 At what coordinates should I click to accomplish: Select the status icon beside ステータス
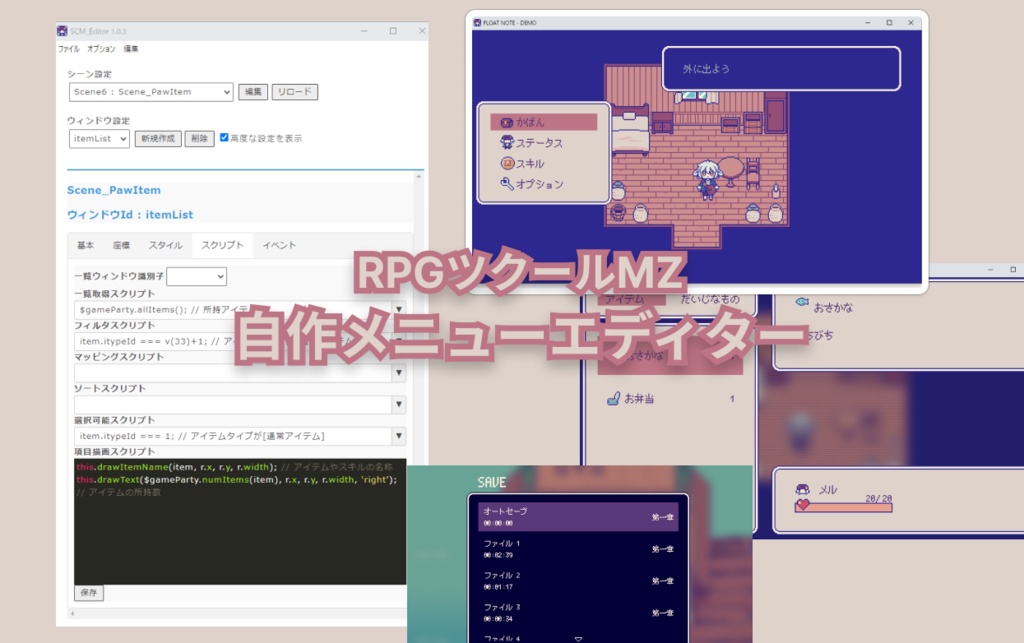coord(507,142)
